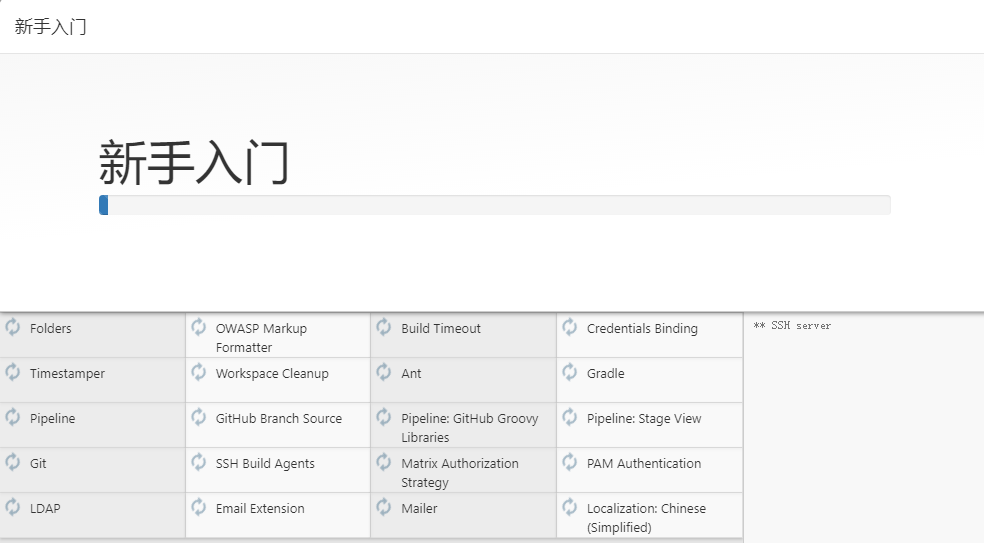Click the pending icon beside GitHub Branch Source

pos(198,417)
